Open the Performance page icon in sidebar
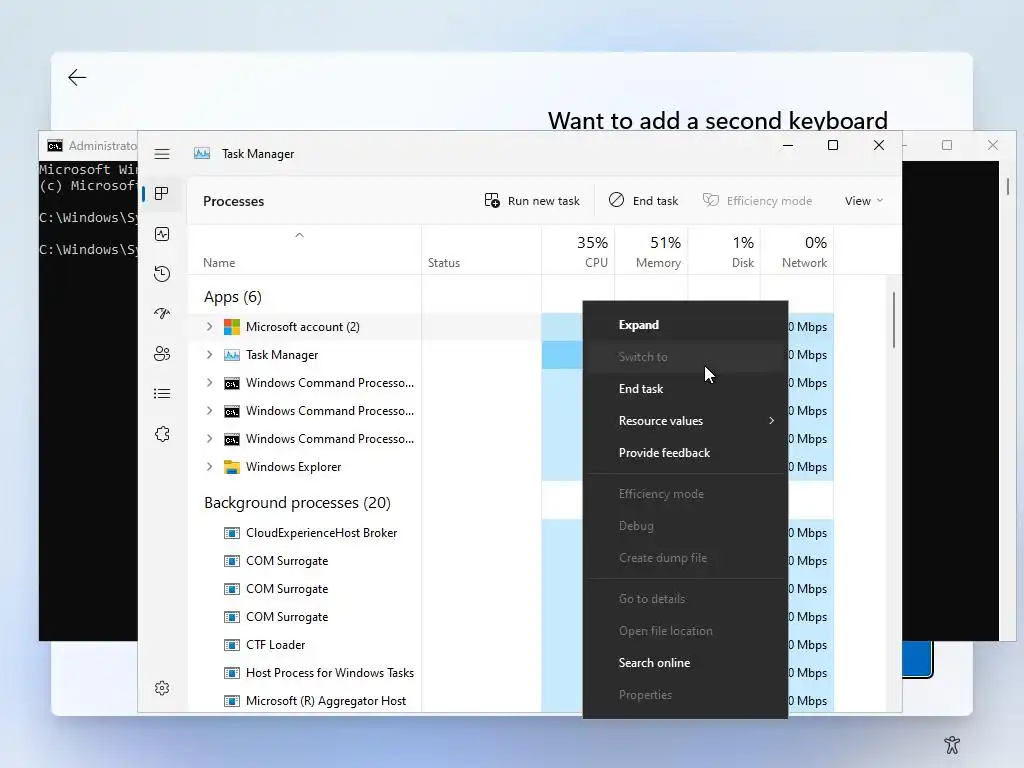1024x768 pixels. (x=162, y=234)
